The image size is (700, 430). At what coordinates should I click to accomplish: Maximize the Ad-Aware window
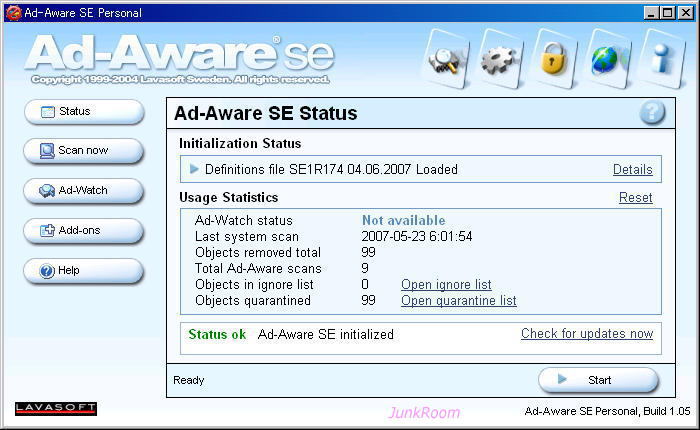[x=668, y=13]
